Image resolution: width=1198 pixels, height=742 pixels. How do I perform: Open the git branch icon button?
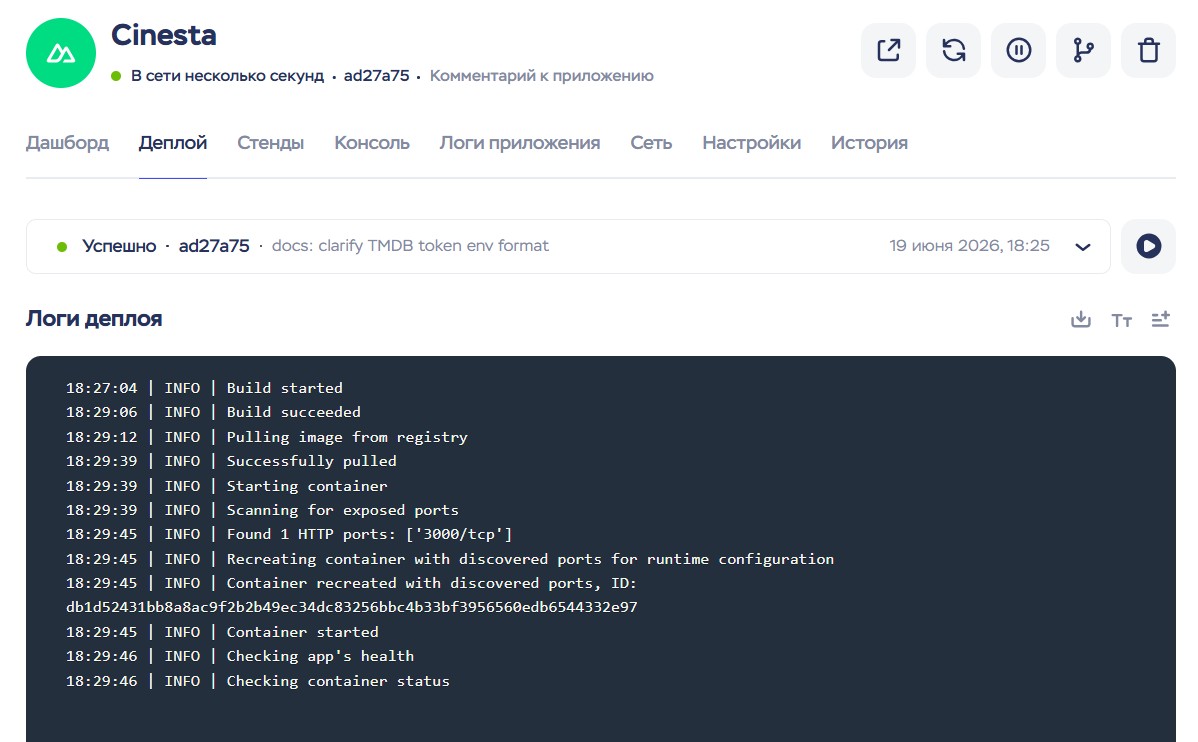point(1083,50)
